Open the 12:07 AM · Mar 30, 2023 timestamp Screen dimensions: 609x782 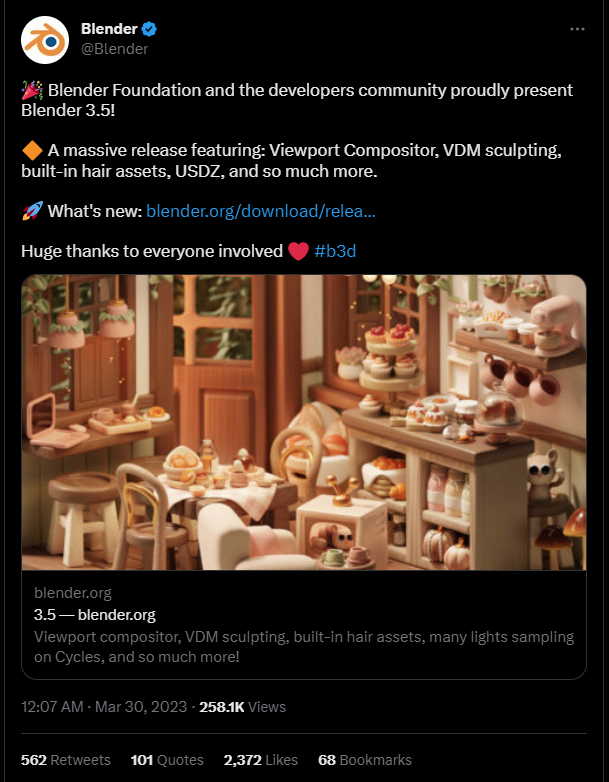[104, 707]
